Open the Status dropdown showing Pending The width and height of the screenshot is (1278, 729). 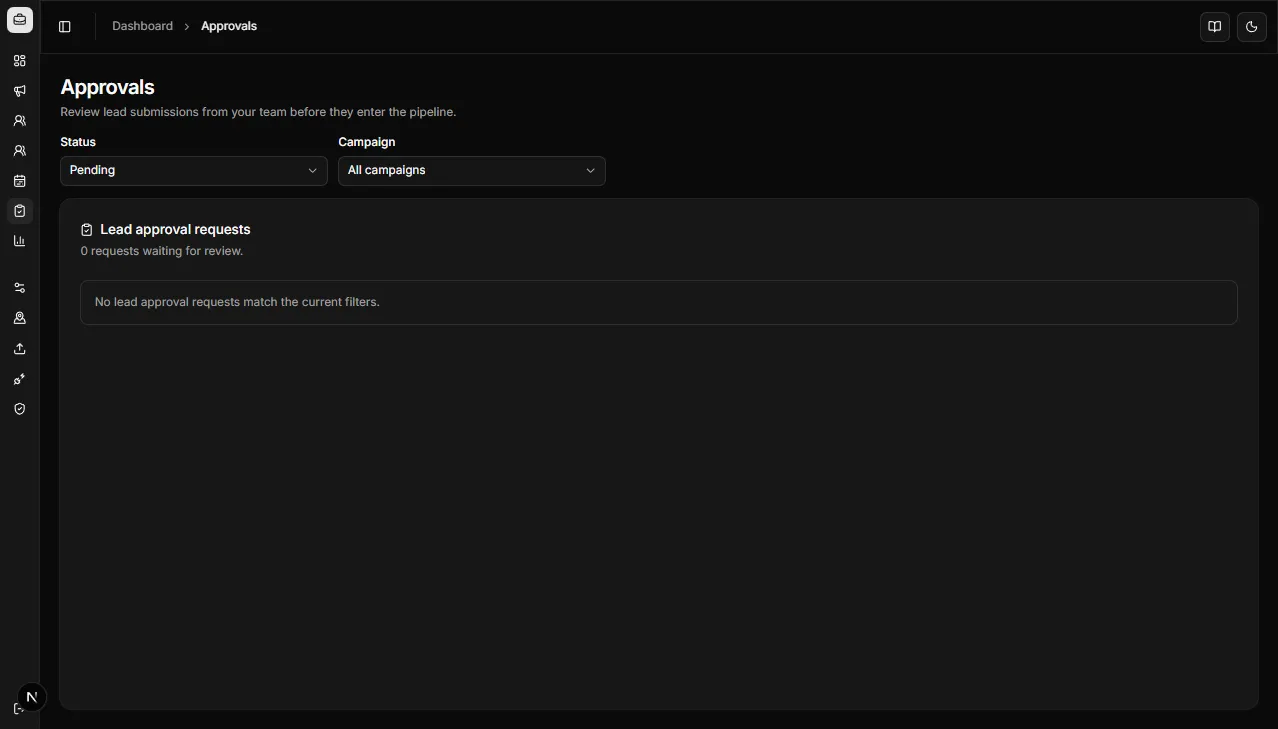pyautogui.click(x=194, y=171)
